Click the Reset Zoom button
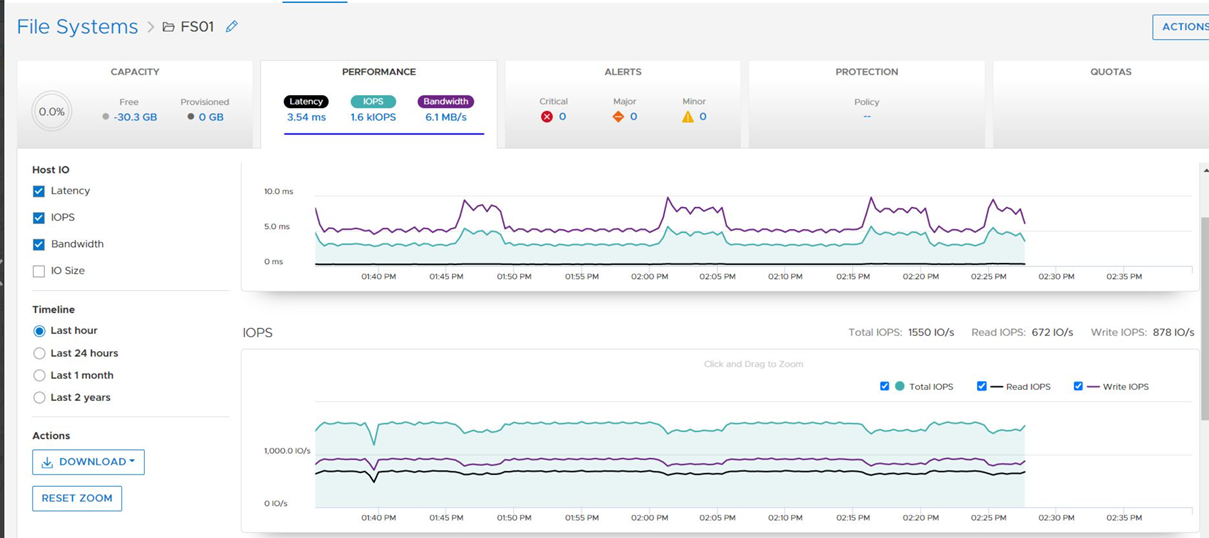1209x538 pixels. [x=77, y=498]
